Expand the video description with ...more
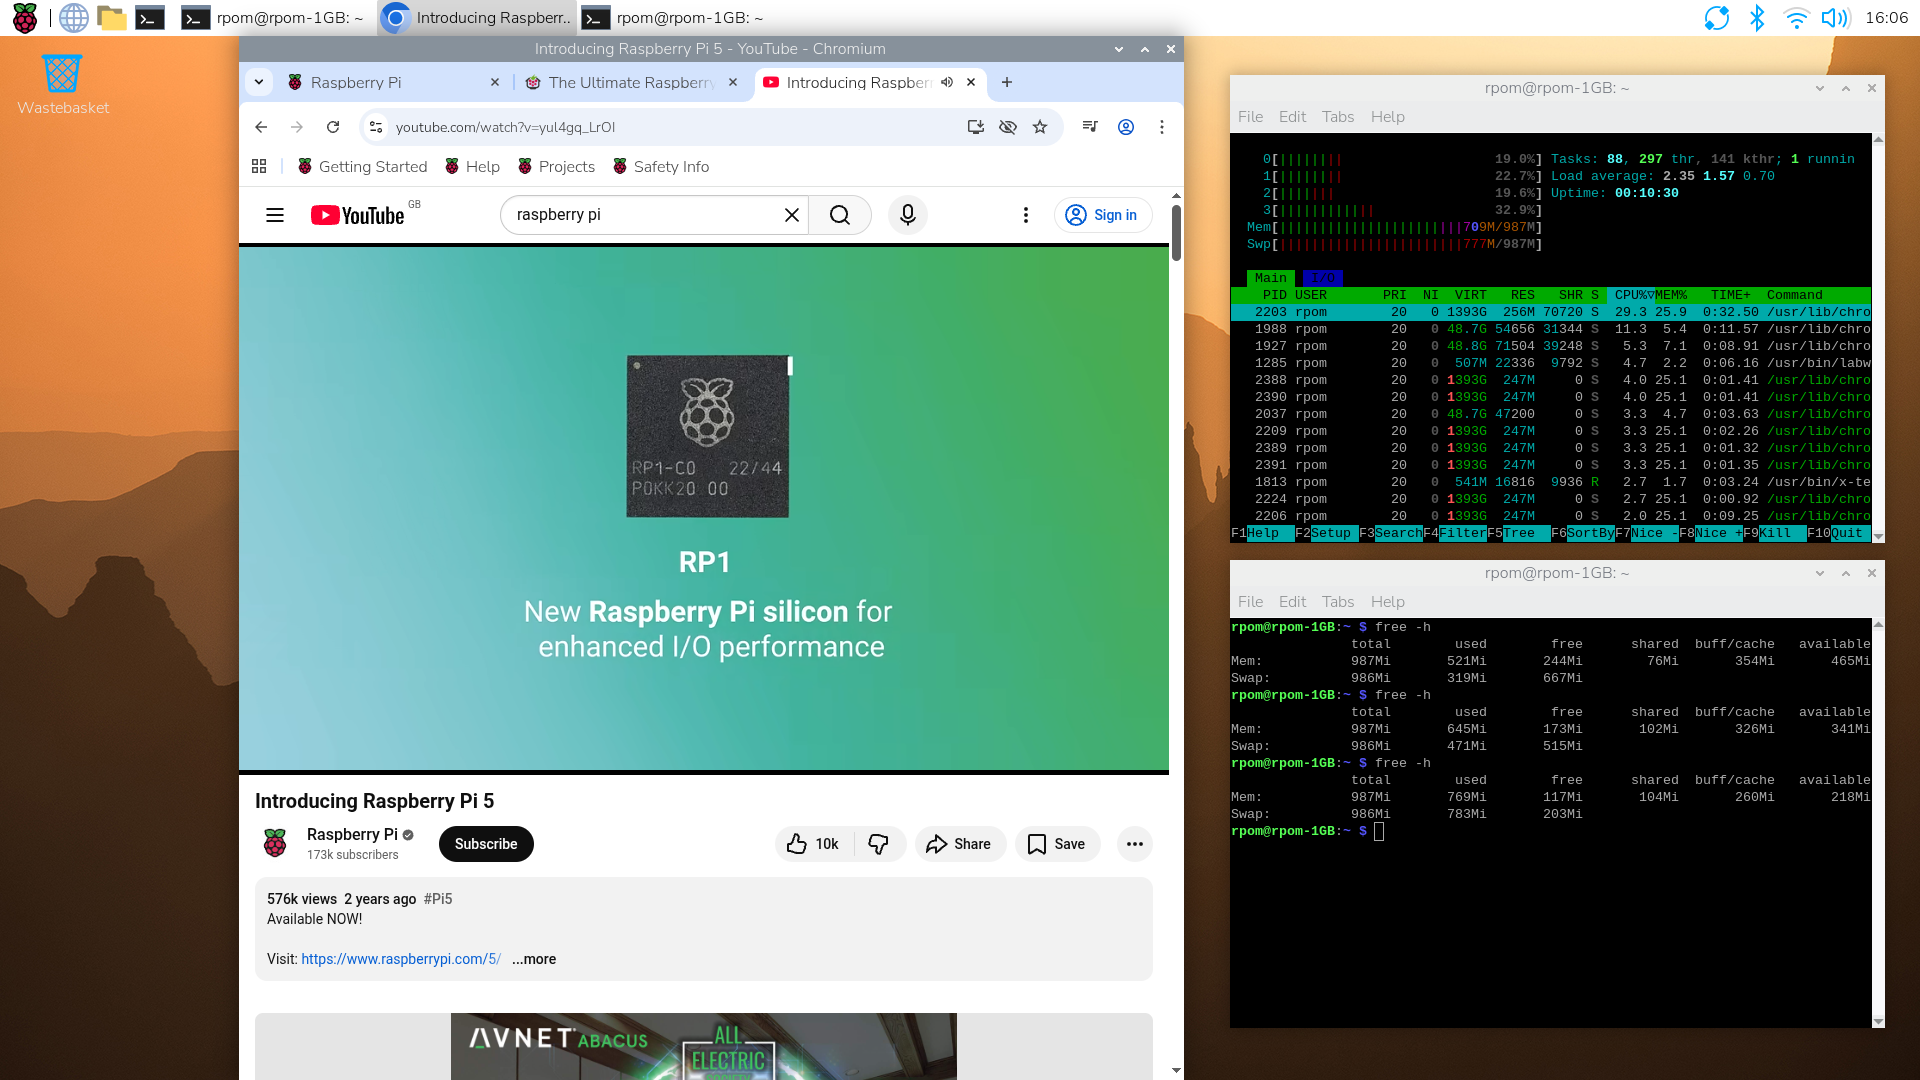This screenshot has height=1080, width=1920. click(533, 959)
